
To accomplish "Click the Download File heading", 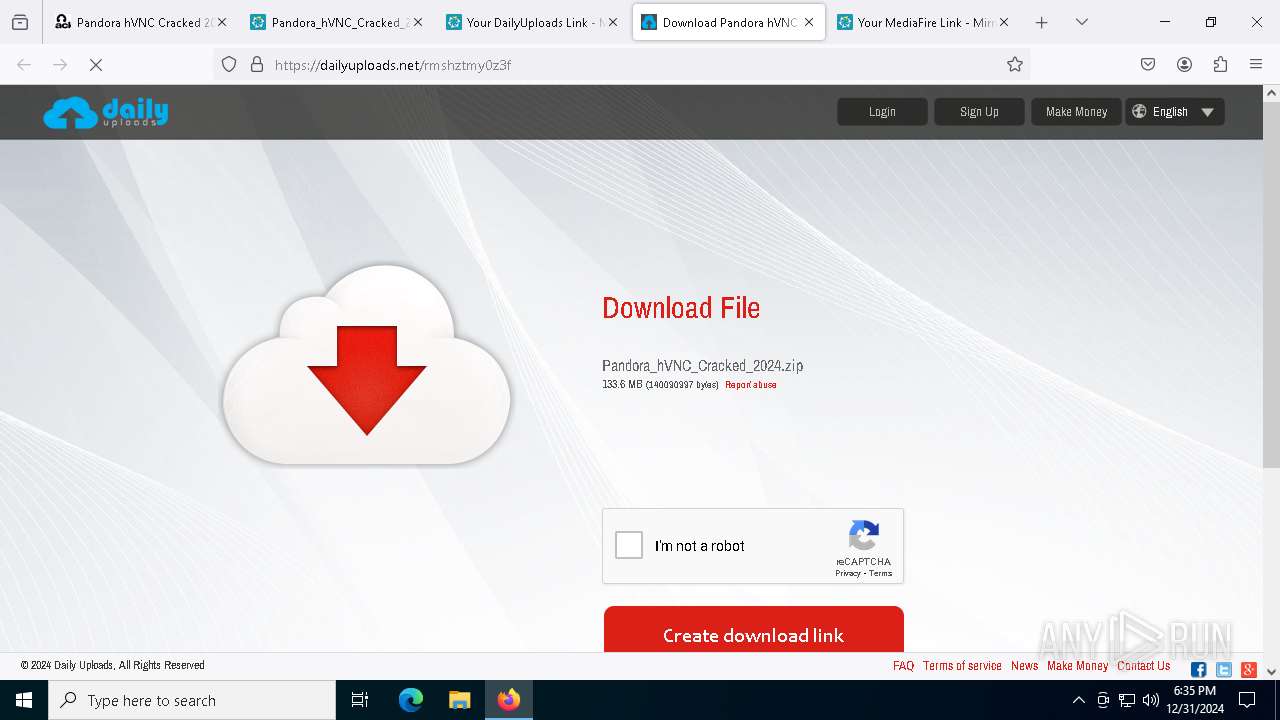I will point(681,308).
